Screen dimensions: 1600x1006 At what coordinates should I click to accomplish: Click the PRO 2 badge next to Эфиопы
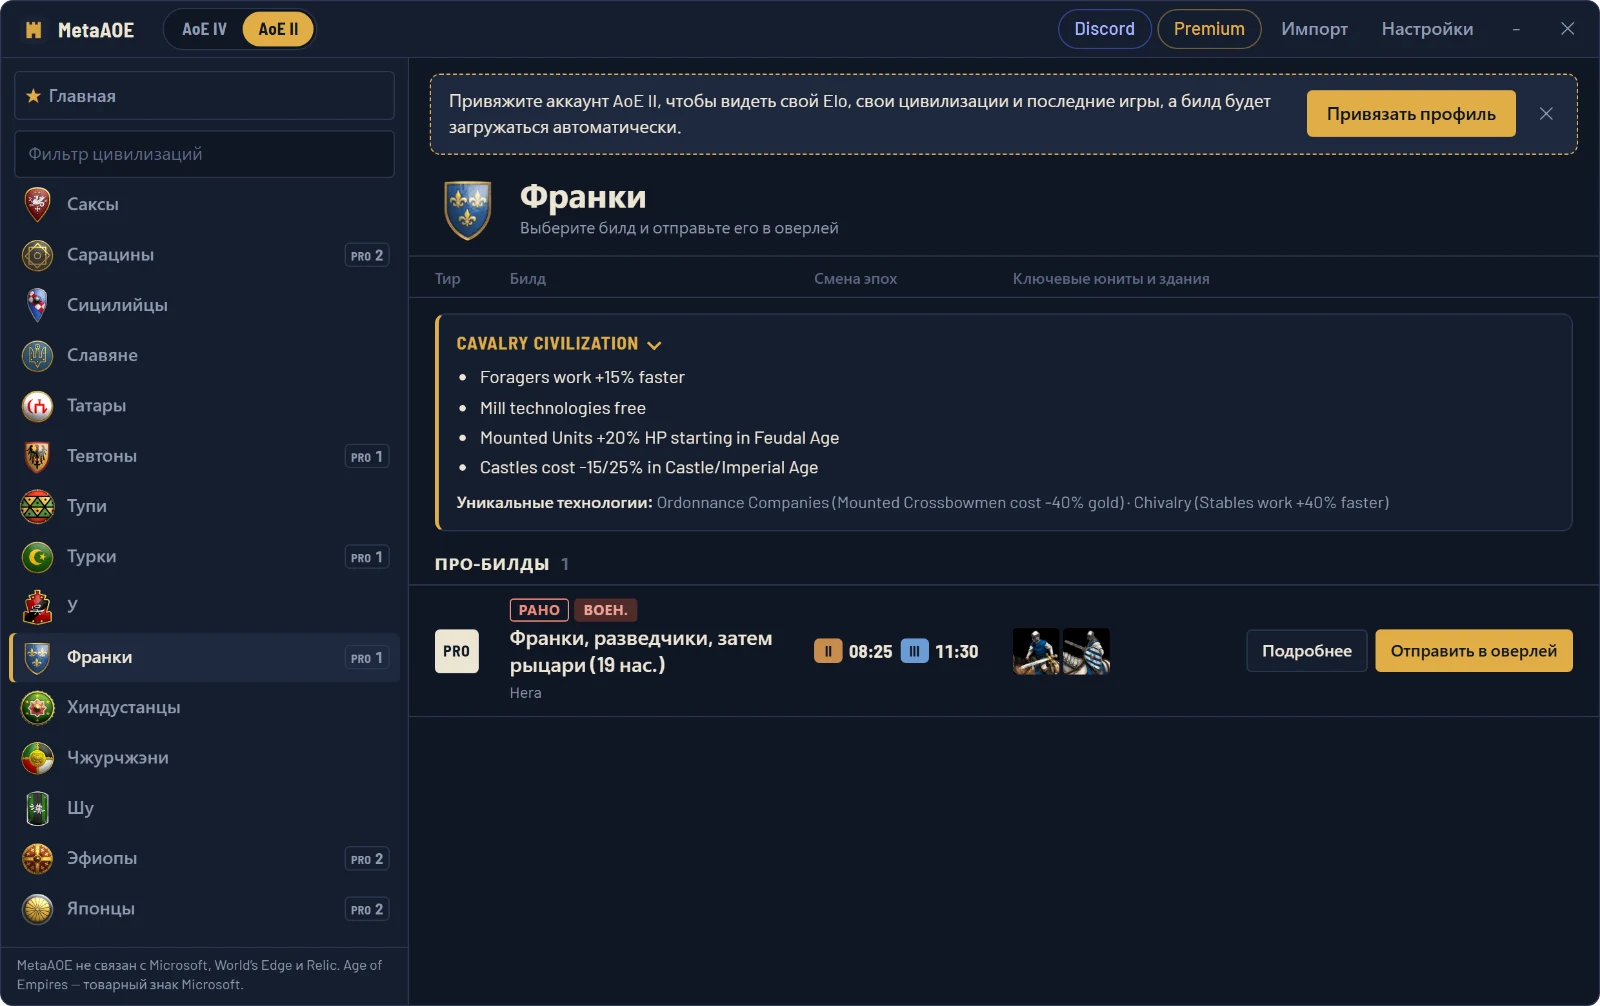click(x=367, y=859)
